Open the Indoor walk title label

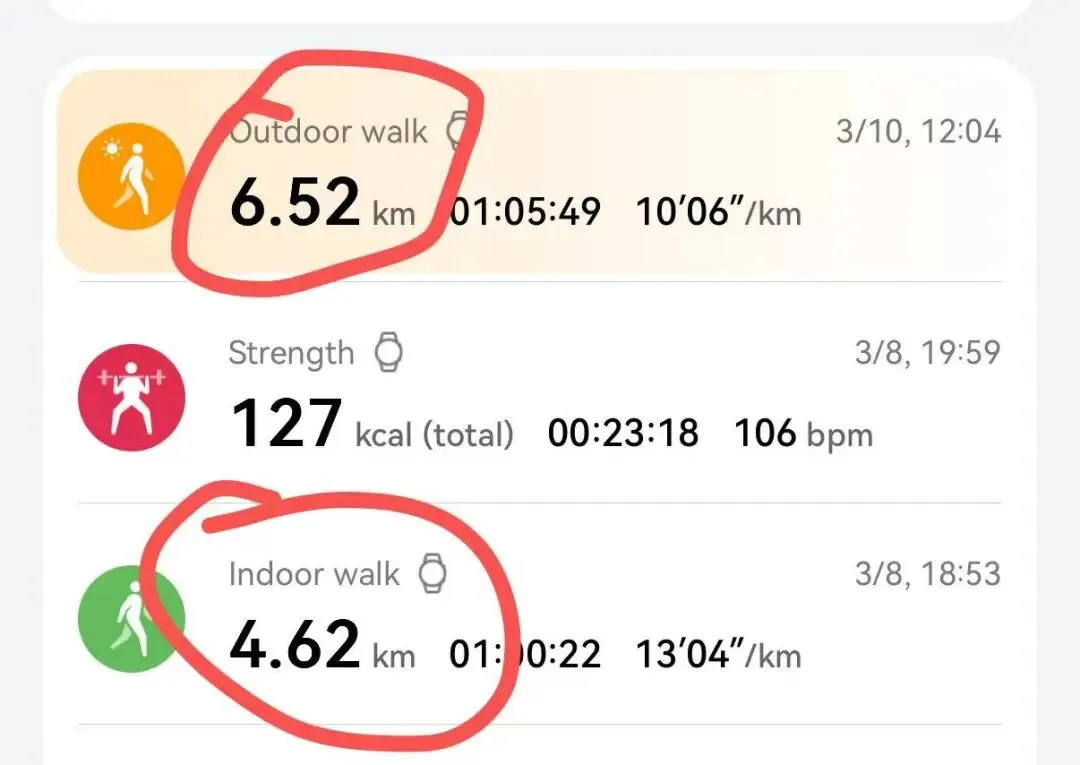tap(314, 574)
